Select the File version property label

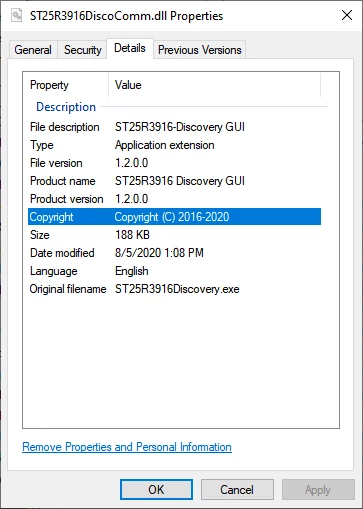coord(56,163)
